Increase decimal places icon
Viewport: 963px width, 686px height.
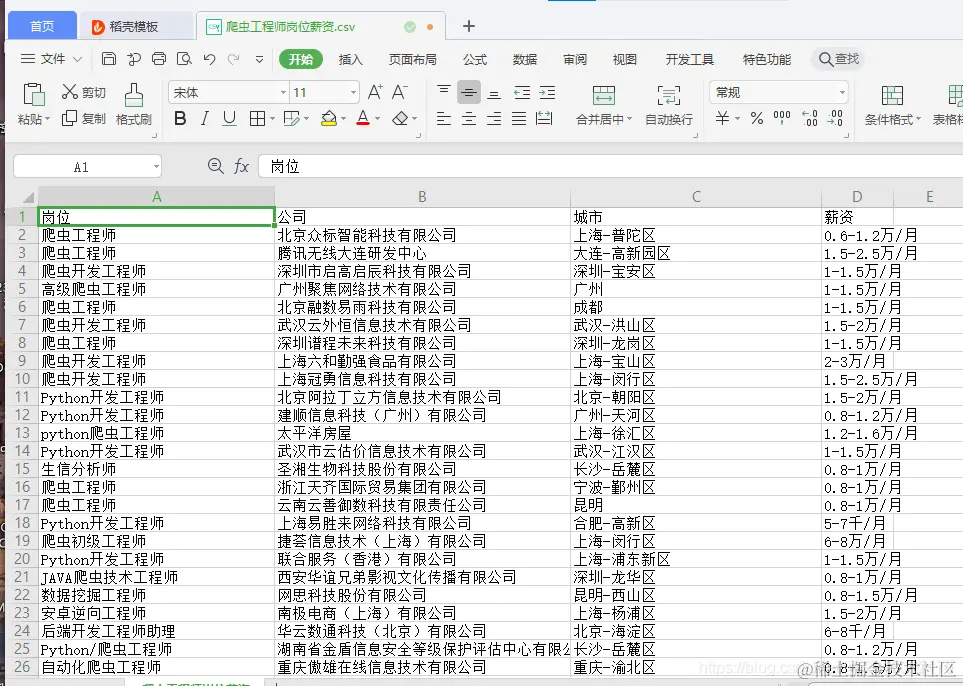click(810, 118)
